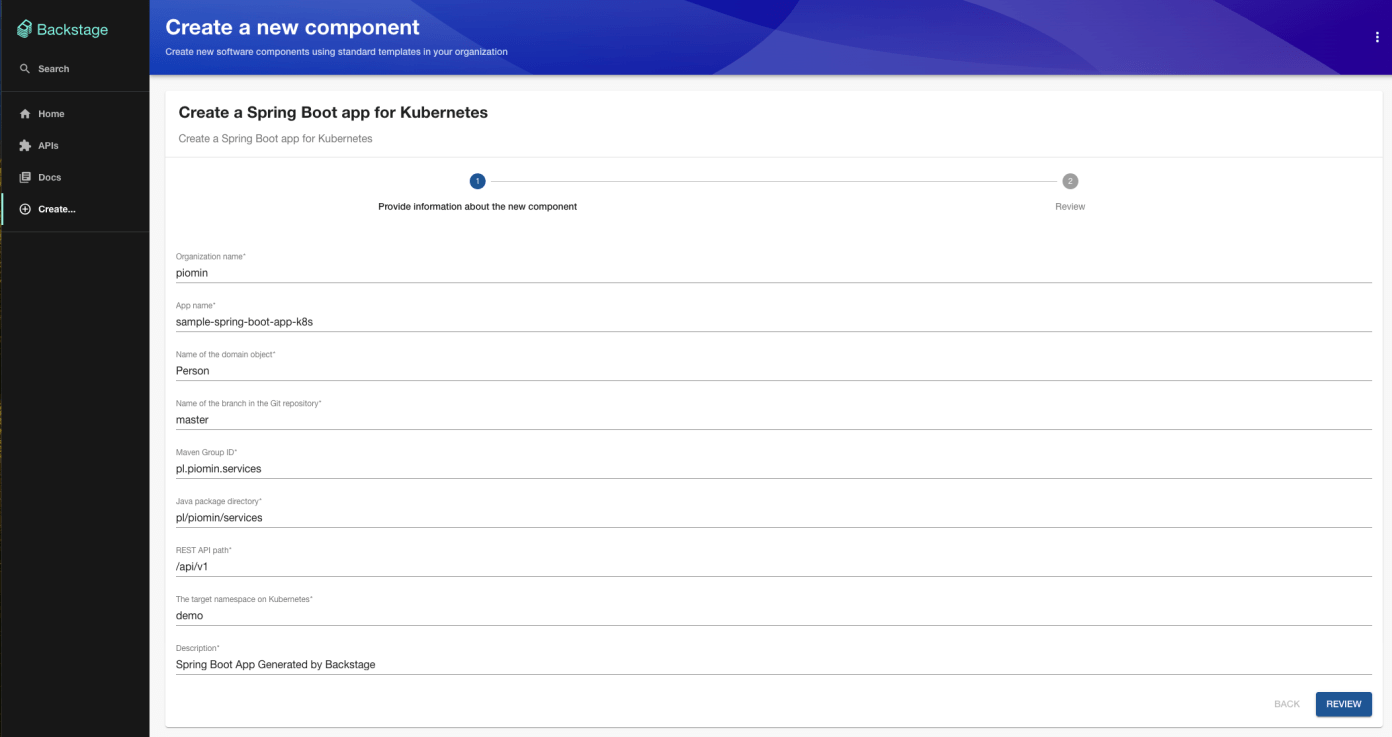Click the 'Maven Group ID*' label

(x=207, y=453)
